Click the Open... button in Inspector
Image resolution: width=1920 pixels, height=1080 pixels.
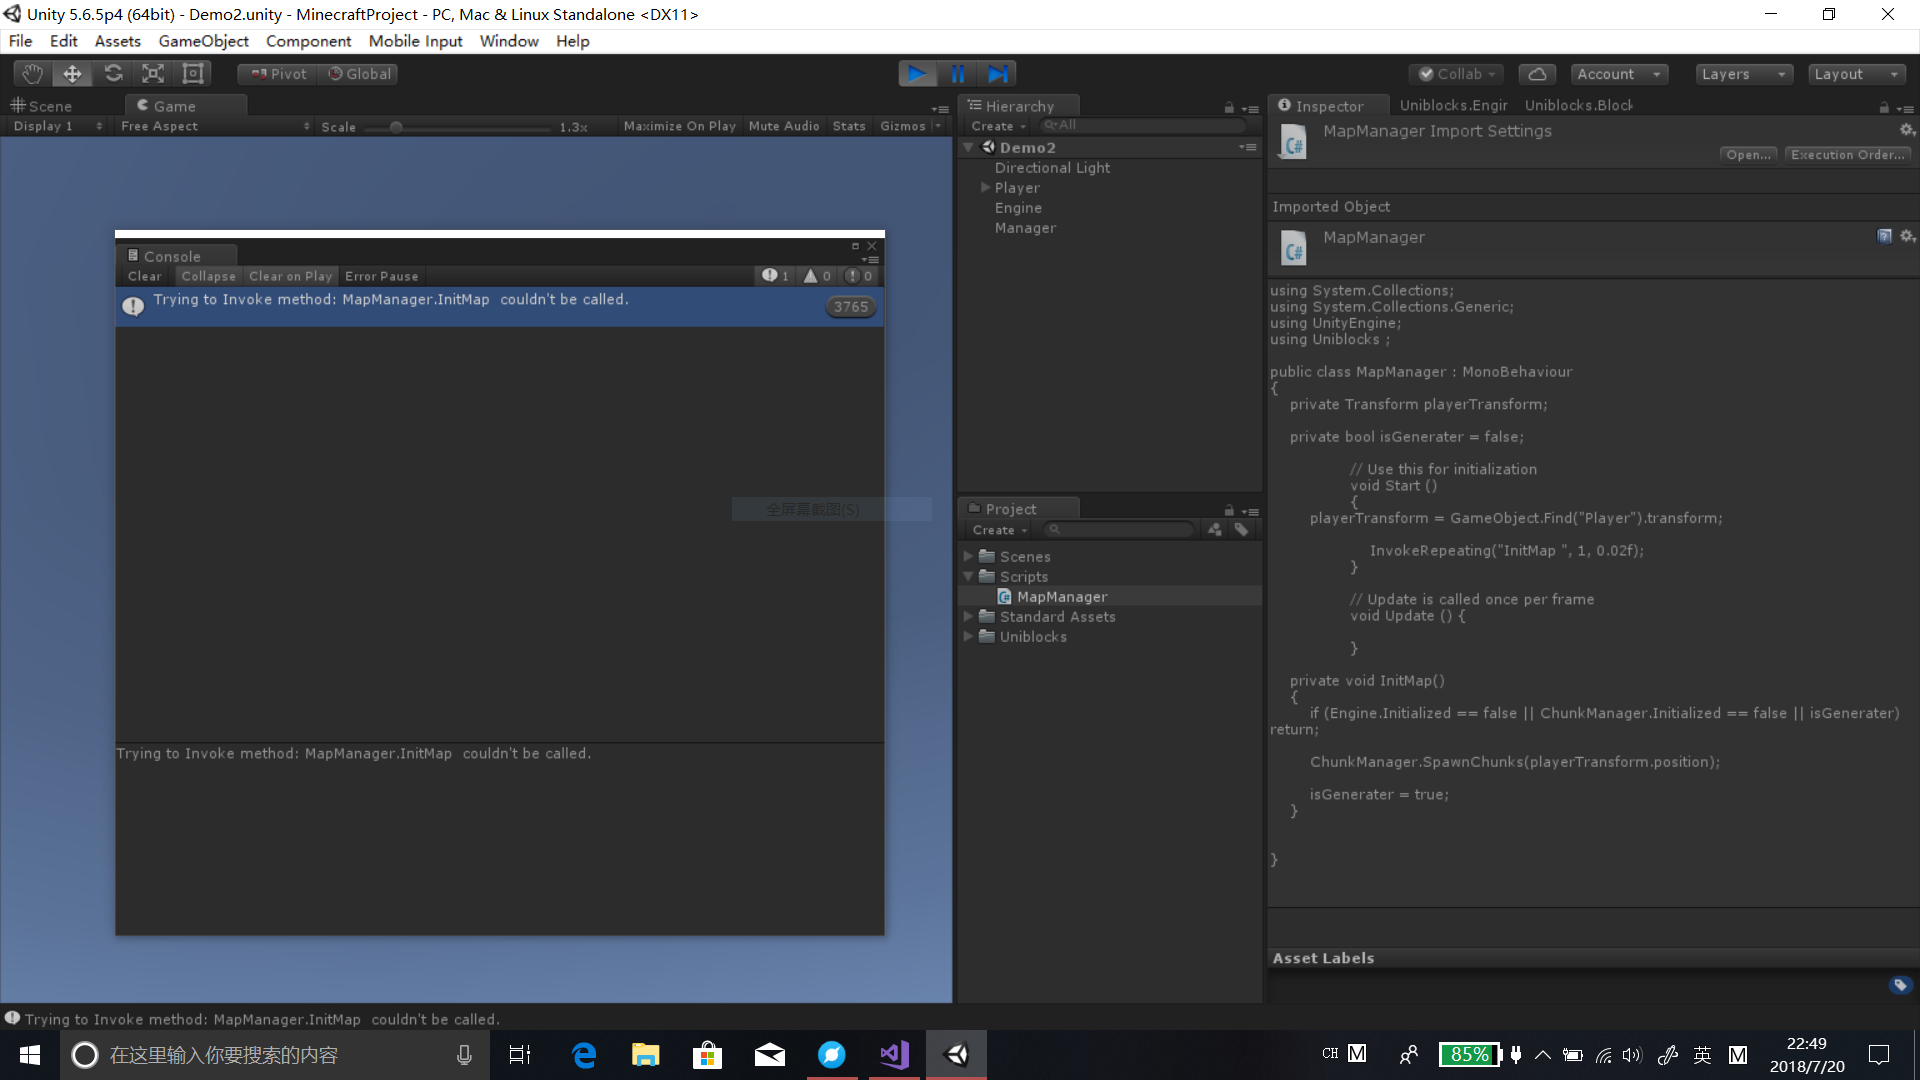click(1748, 155)
